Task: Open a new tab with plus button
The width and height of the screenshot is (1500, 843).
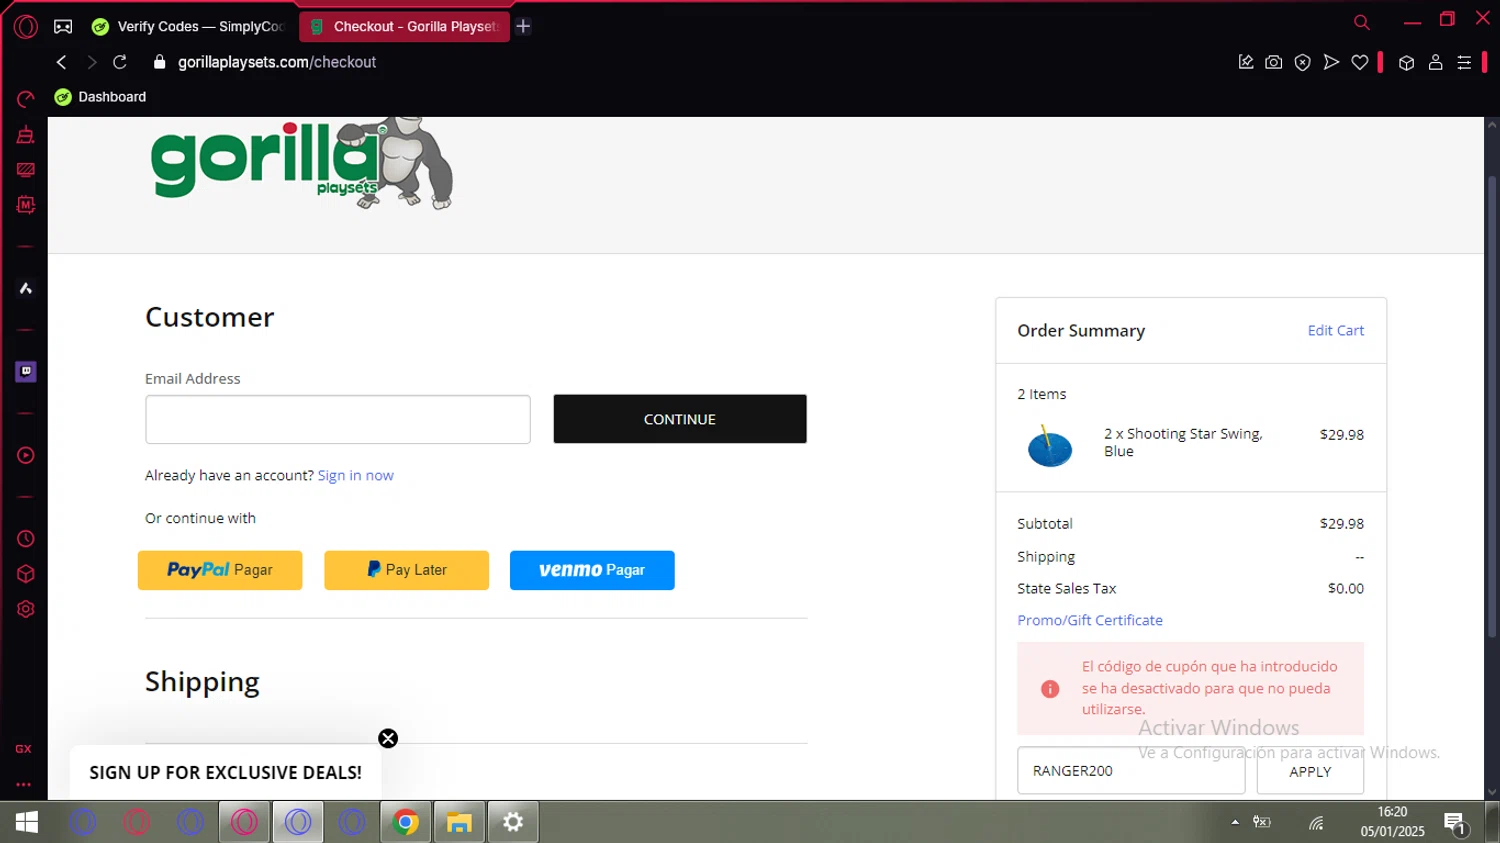Action: (x=523, y=27)
